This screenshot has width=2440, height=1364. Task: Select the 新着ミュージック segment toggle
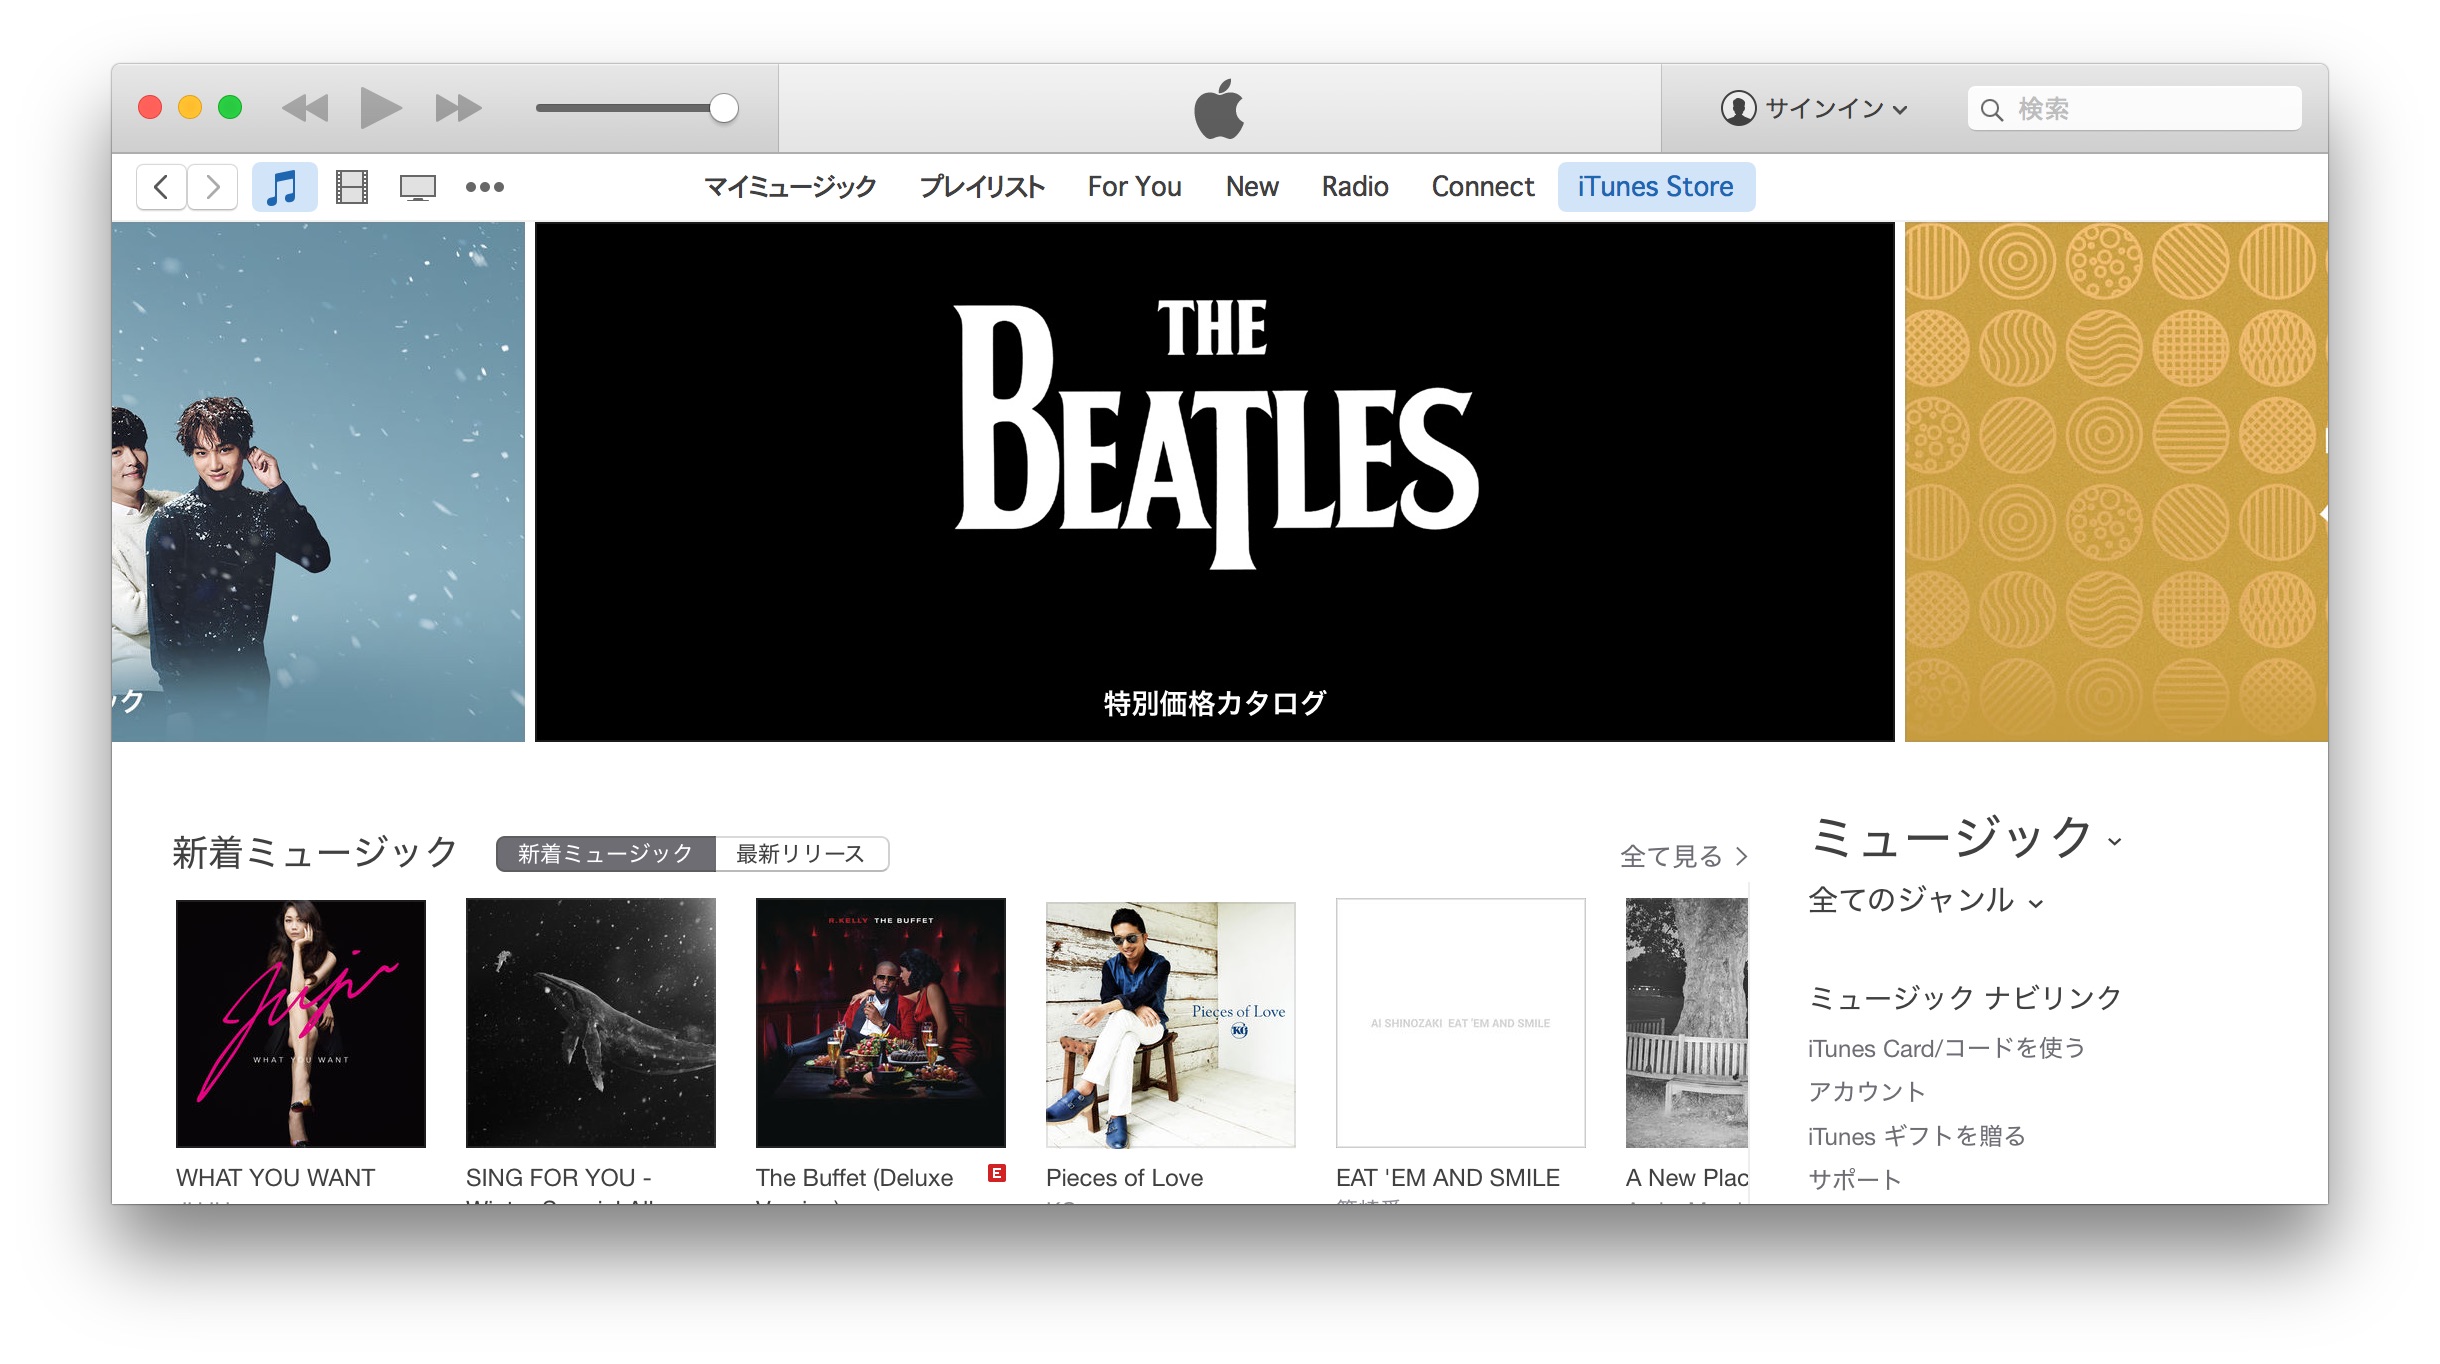pyautogui.click(x=605, y=854)
